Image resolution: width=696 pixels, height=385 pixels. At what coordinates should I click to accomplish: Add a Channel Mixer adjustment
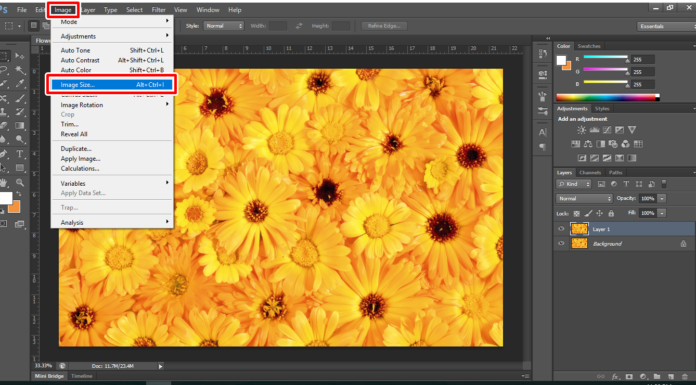click(x=625, y=144)
